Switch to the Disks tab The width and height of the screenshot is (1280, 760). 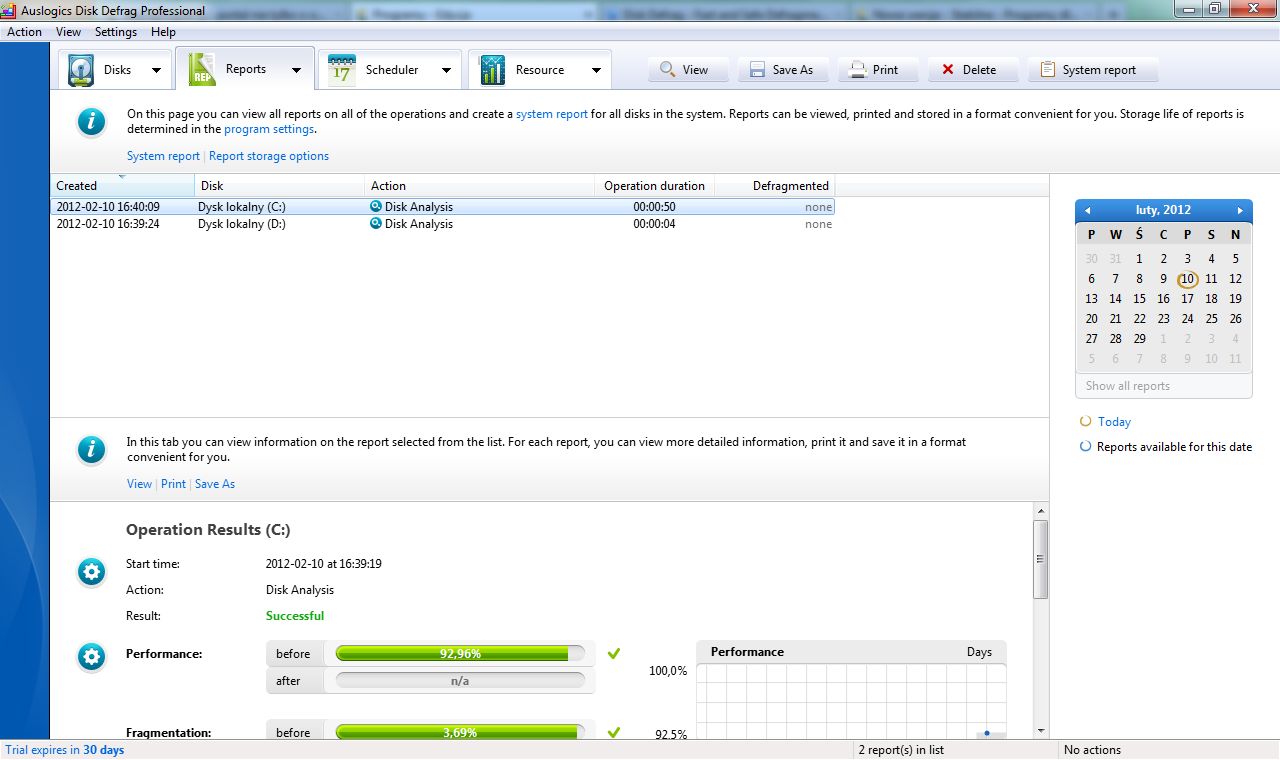pyautogui.click(x=114, y=70)
